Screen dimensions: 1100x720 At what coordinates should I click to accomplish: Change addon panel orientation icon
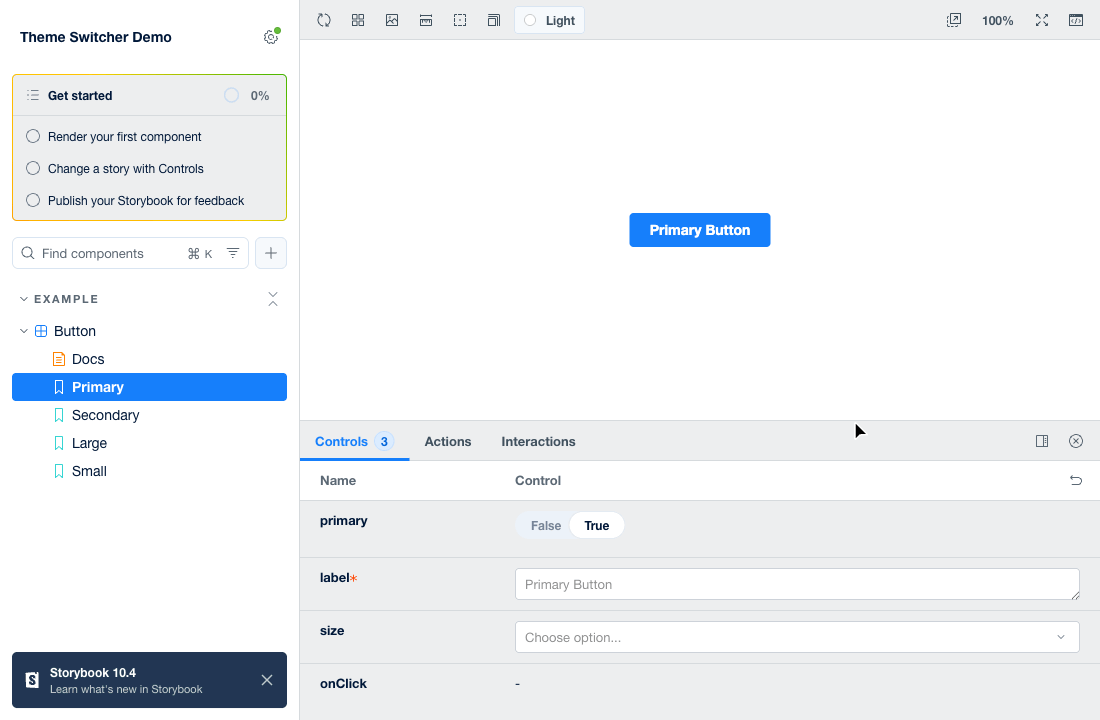[x=1042, y=441]
